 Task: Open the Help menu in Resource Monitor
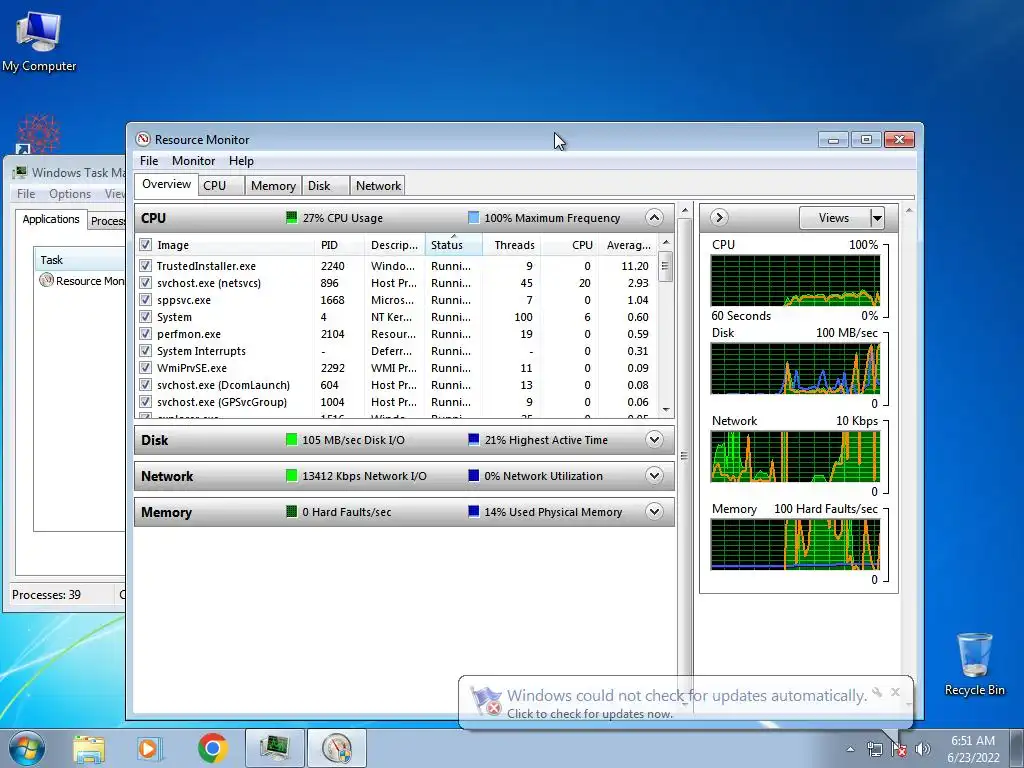click(x=241, y=161)
